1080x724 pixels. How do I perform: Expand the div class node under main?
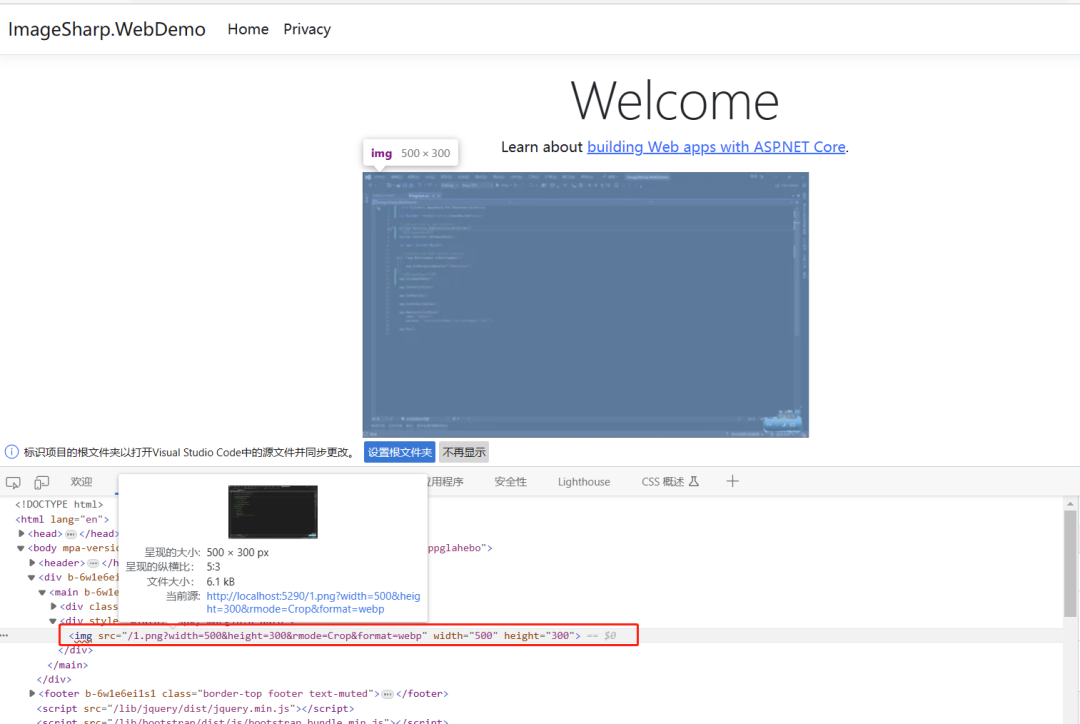tap(53, 607)
